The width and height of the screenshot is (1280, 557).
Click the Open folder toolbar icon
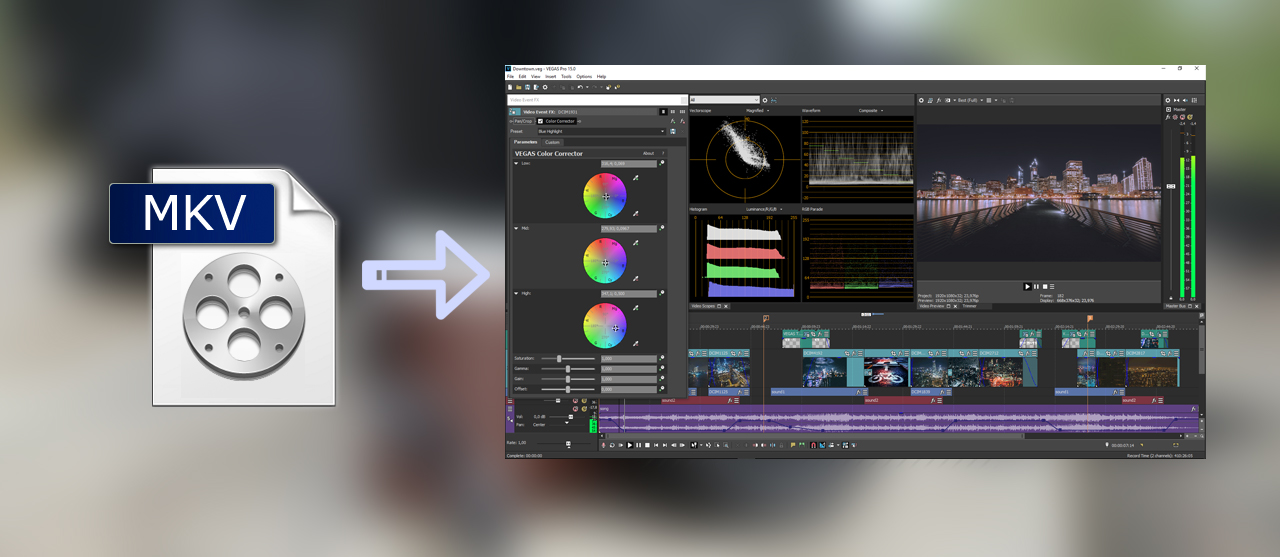pyautogui.click(x=518, y=87)
